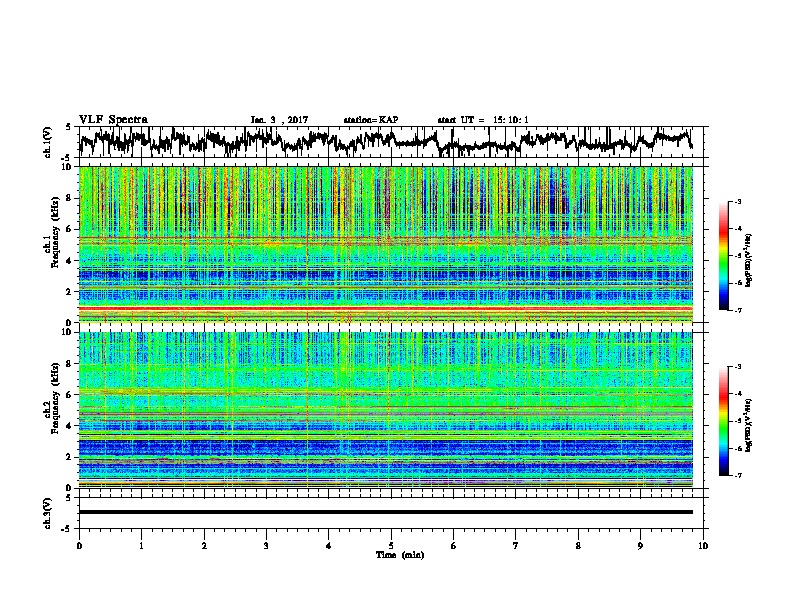
Task: Click the ch.2 'Frequency (kHz)' axis label
Action: click(55, 398)
